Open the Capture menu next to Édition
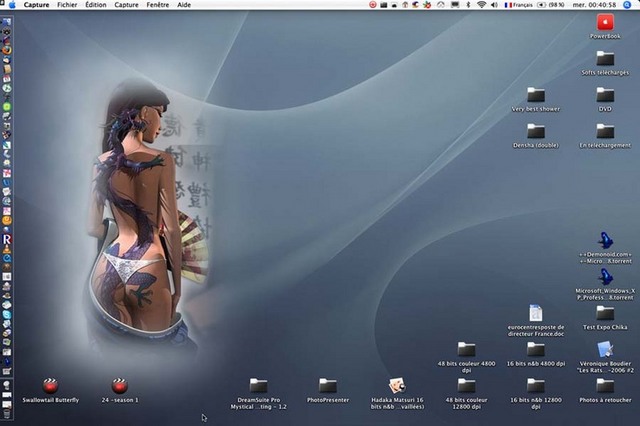The height and width of the screenshot is (426, 640). [x=126, y=5]
